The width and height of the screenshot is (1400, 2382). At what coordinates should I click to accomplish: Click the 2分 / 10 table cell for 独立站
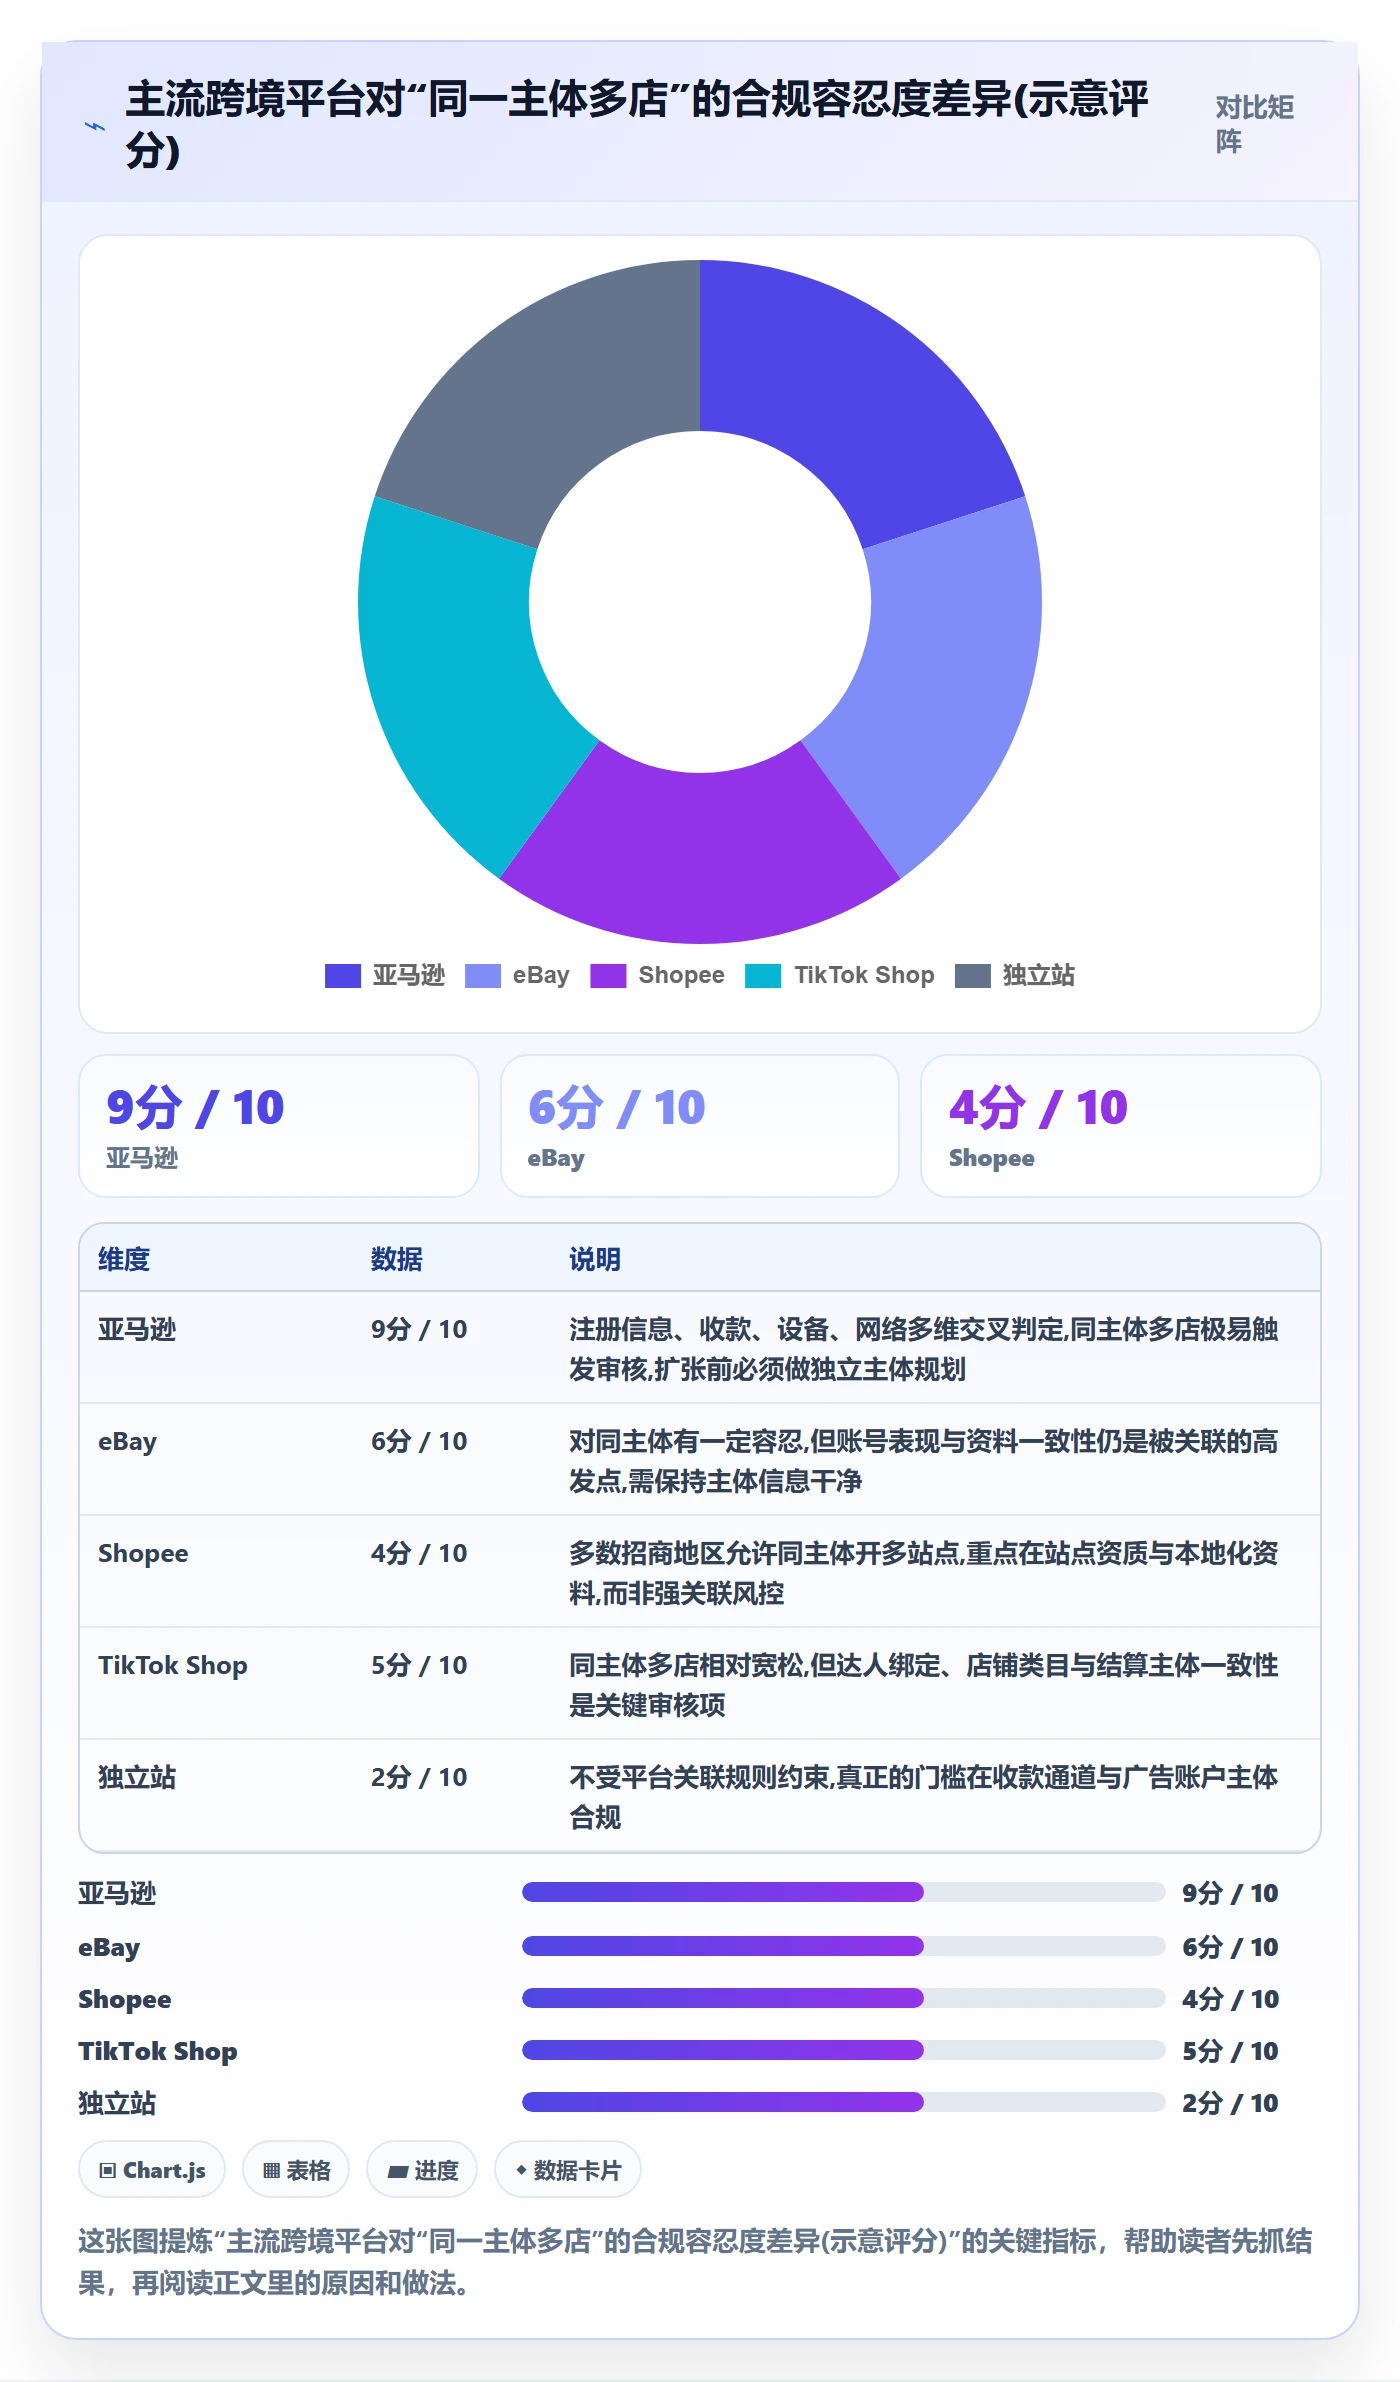(x=419, y=1777)
